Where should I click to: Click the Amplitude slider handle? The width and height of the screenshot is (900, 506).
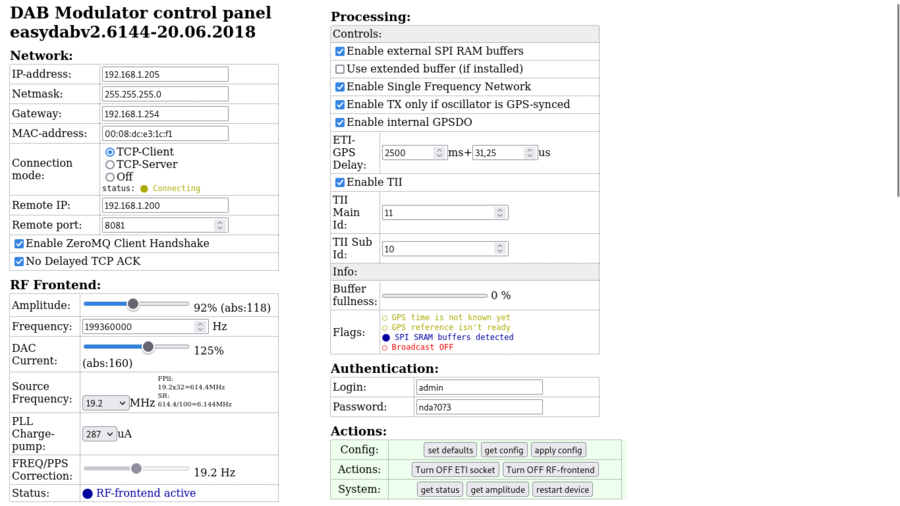point(133,304)
